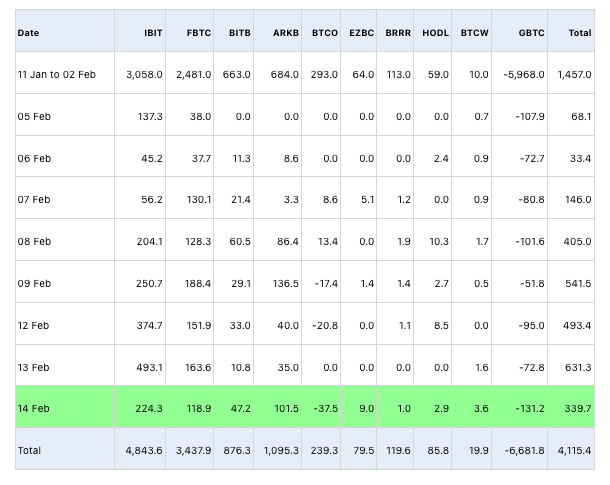The width and height of the screenshot is (610, 485).
Task: Select the GBTC value -5,968.0
Action: [x=524, y=74]
